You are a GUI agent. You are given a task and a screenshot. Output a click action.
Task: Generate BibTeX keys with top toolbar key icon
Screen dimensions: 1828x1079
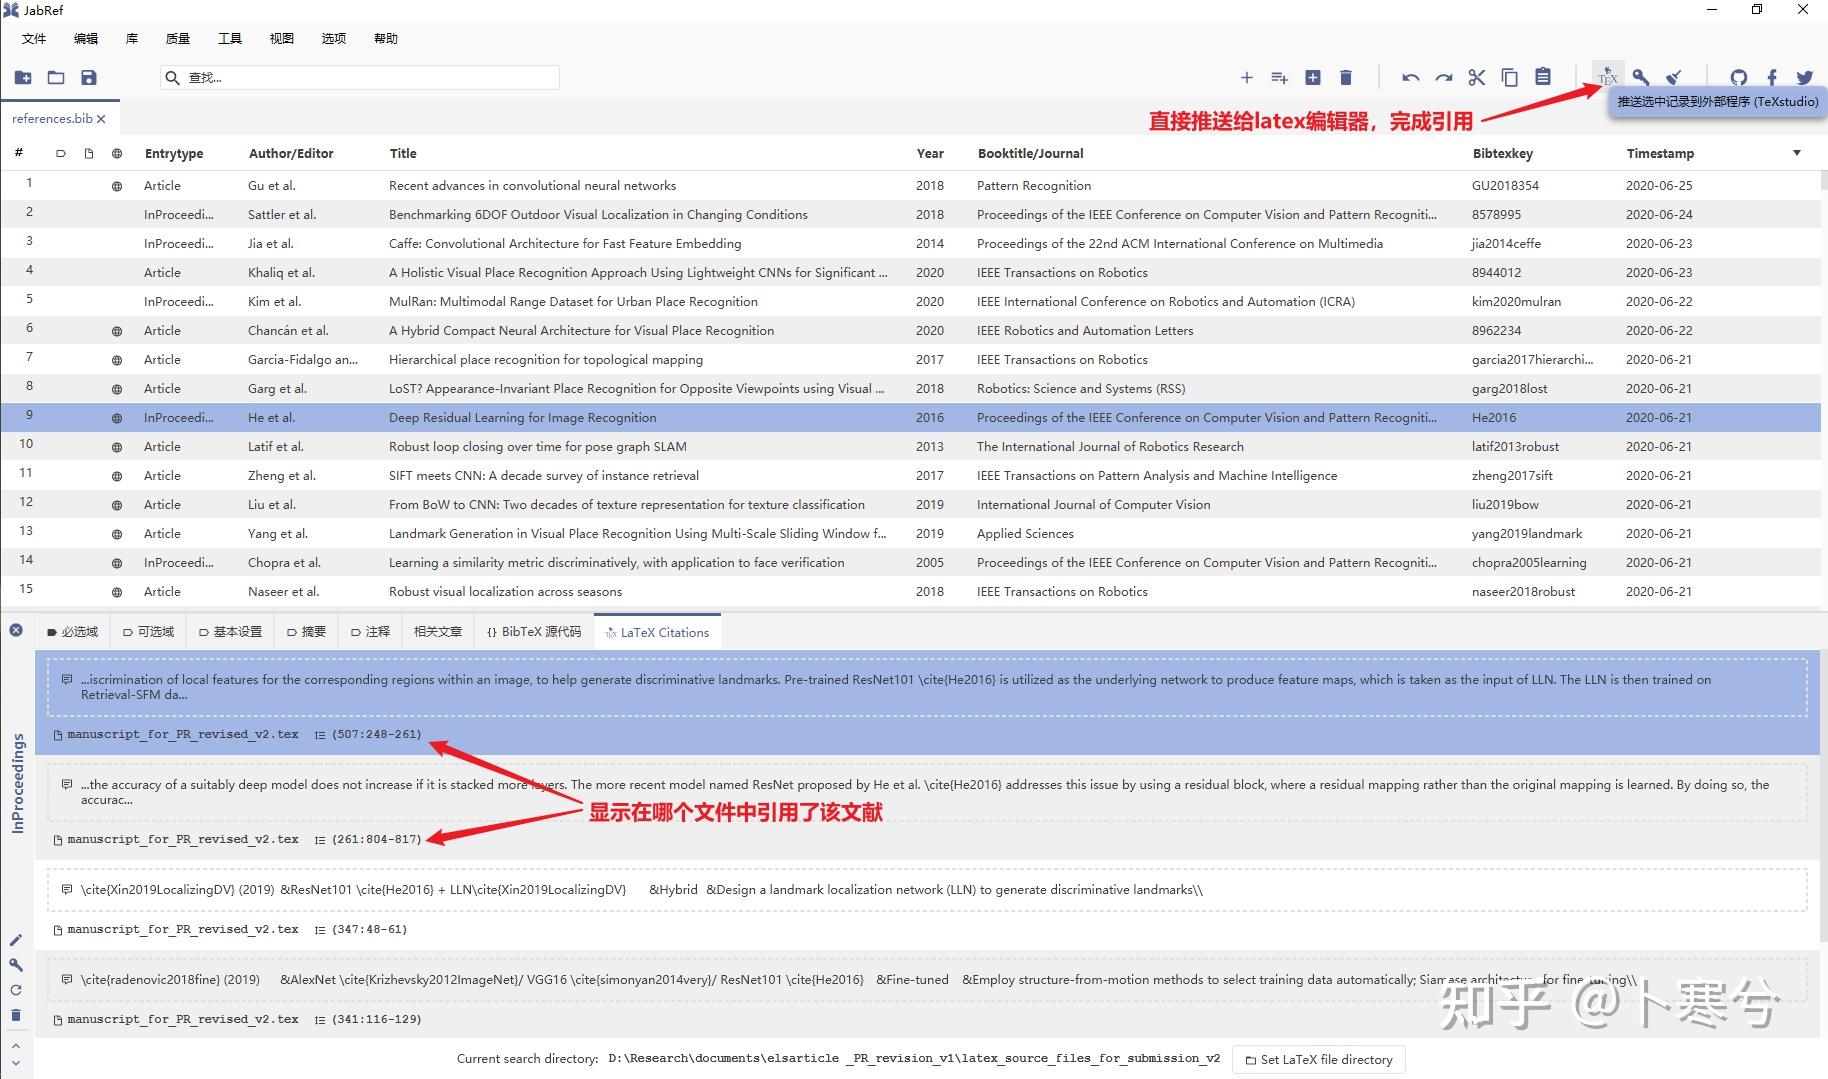point(1641,77)
